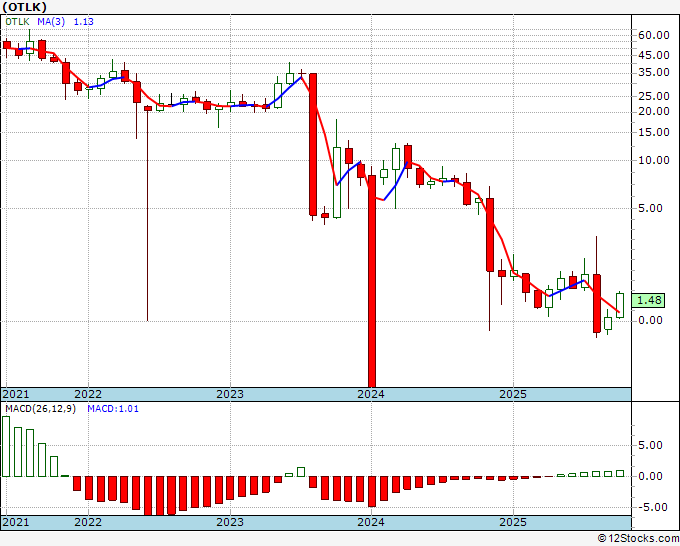Click the tall red candlestick at 2024 start
The width and height of the screenshot is (680, 546).
pos(372,281)
